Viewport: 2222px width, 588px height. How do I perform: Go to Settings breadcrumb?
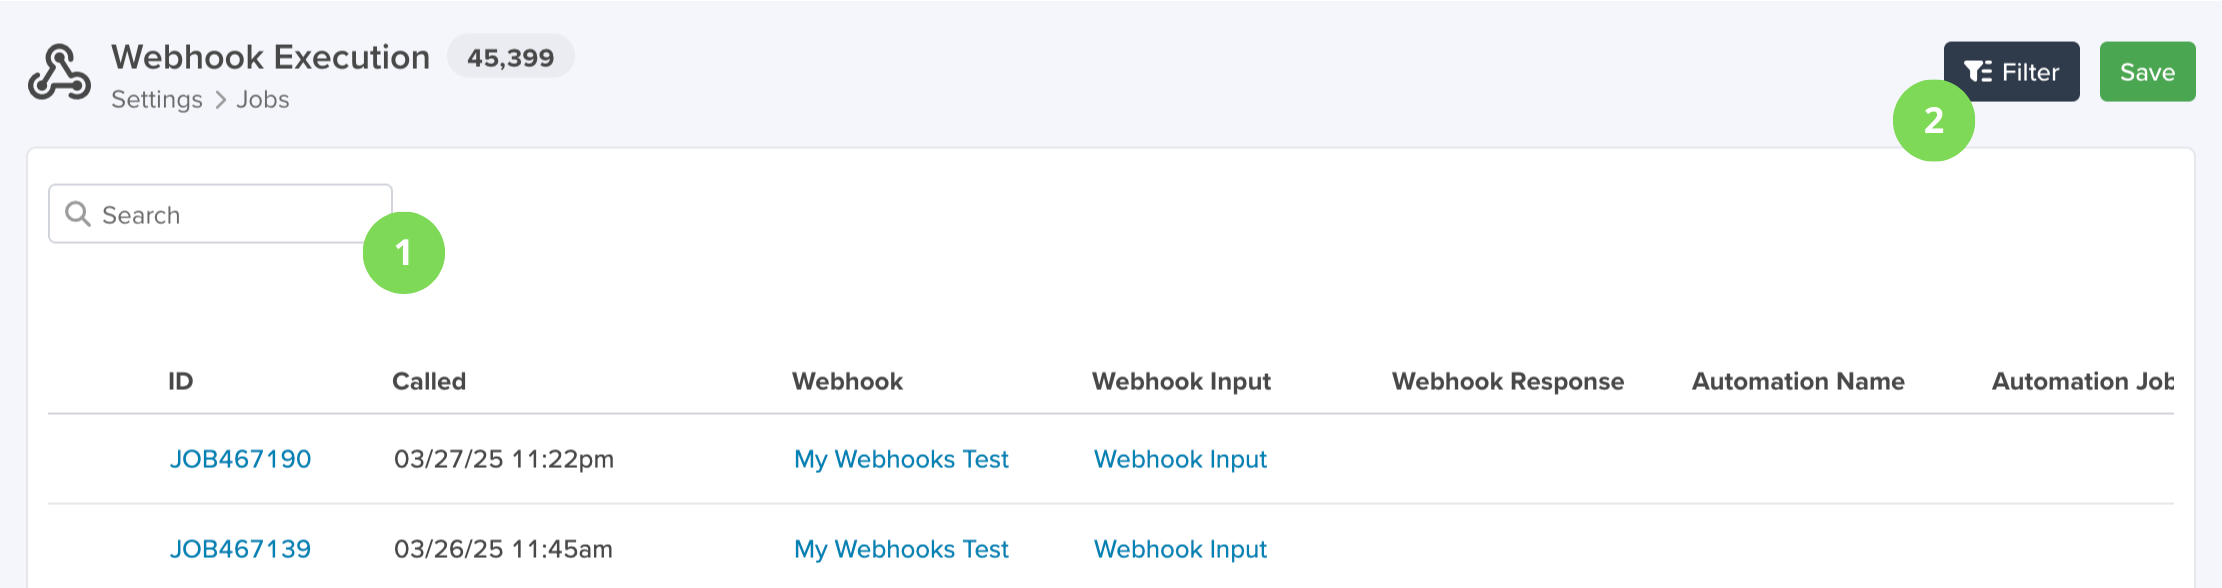[157, 100]
